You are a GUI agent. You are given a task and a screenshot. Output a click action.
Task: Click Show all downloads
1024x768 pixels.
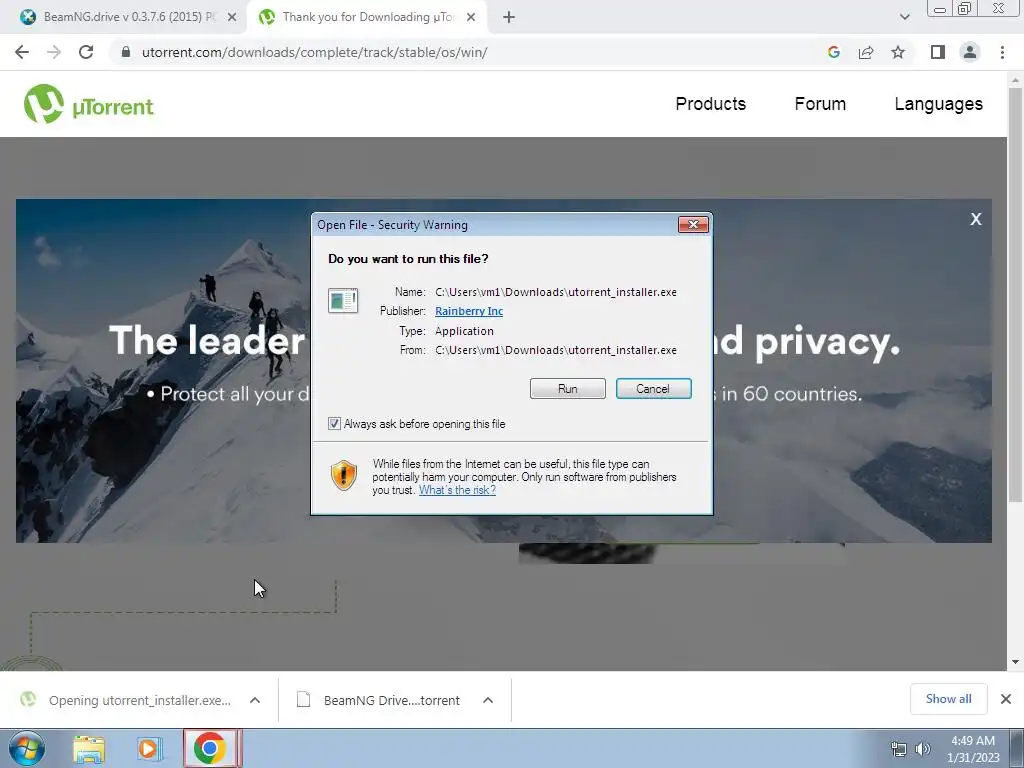coord(948,699)
